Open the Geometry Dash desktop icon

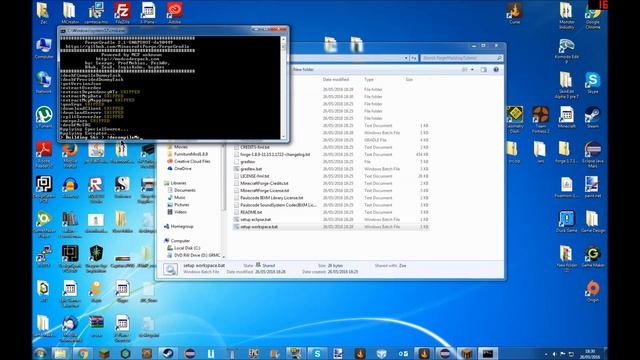(515, 119)
